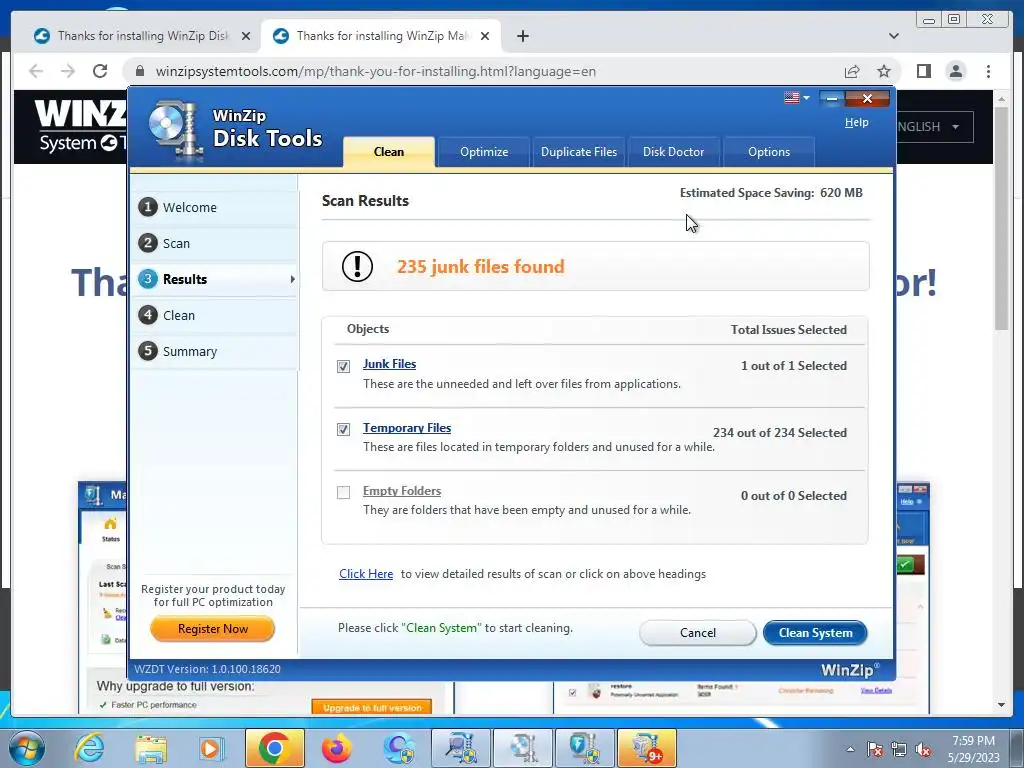Open the Chrome three-dot menu
1024x768 pixels.
988,71
